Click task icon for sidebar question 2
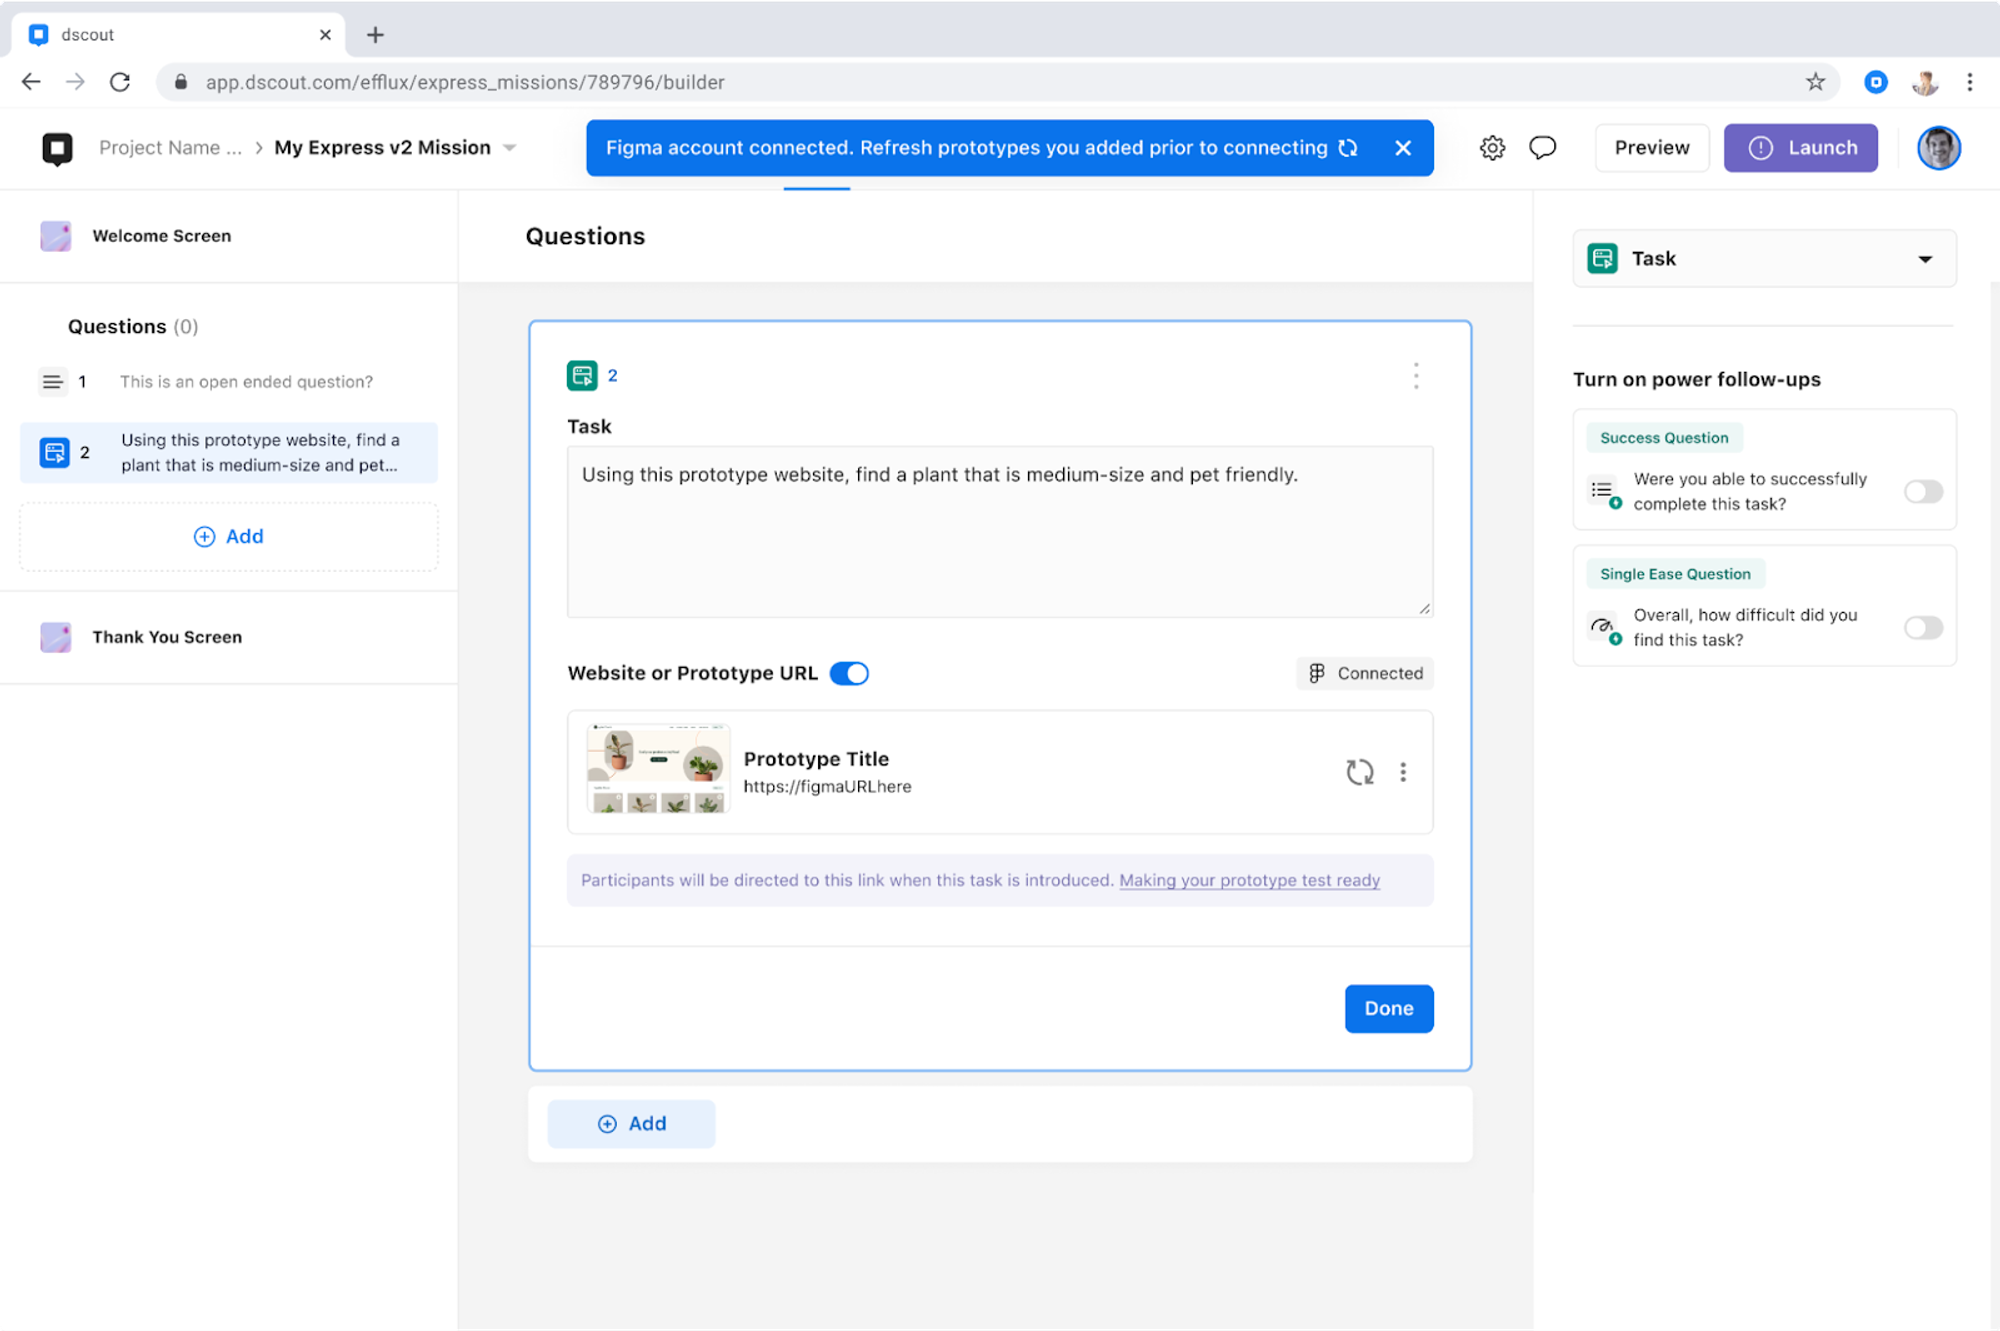2000x1331 pixels. [x=55, y=453]
